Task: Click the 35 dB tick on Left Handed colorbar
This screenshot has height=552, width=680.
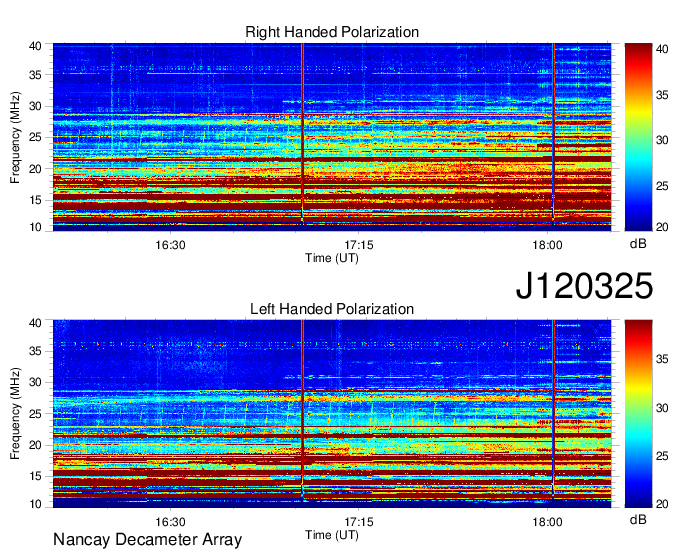Action: 662,359
